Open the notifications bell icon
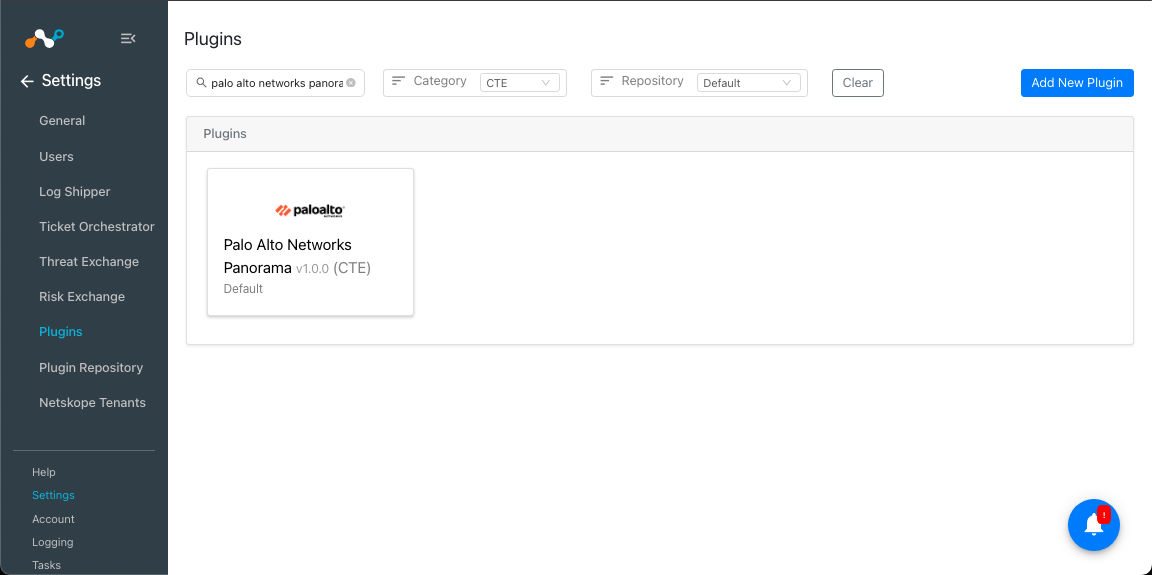Viewport: 1152px width, 575px height. 1093,525
